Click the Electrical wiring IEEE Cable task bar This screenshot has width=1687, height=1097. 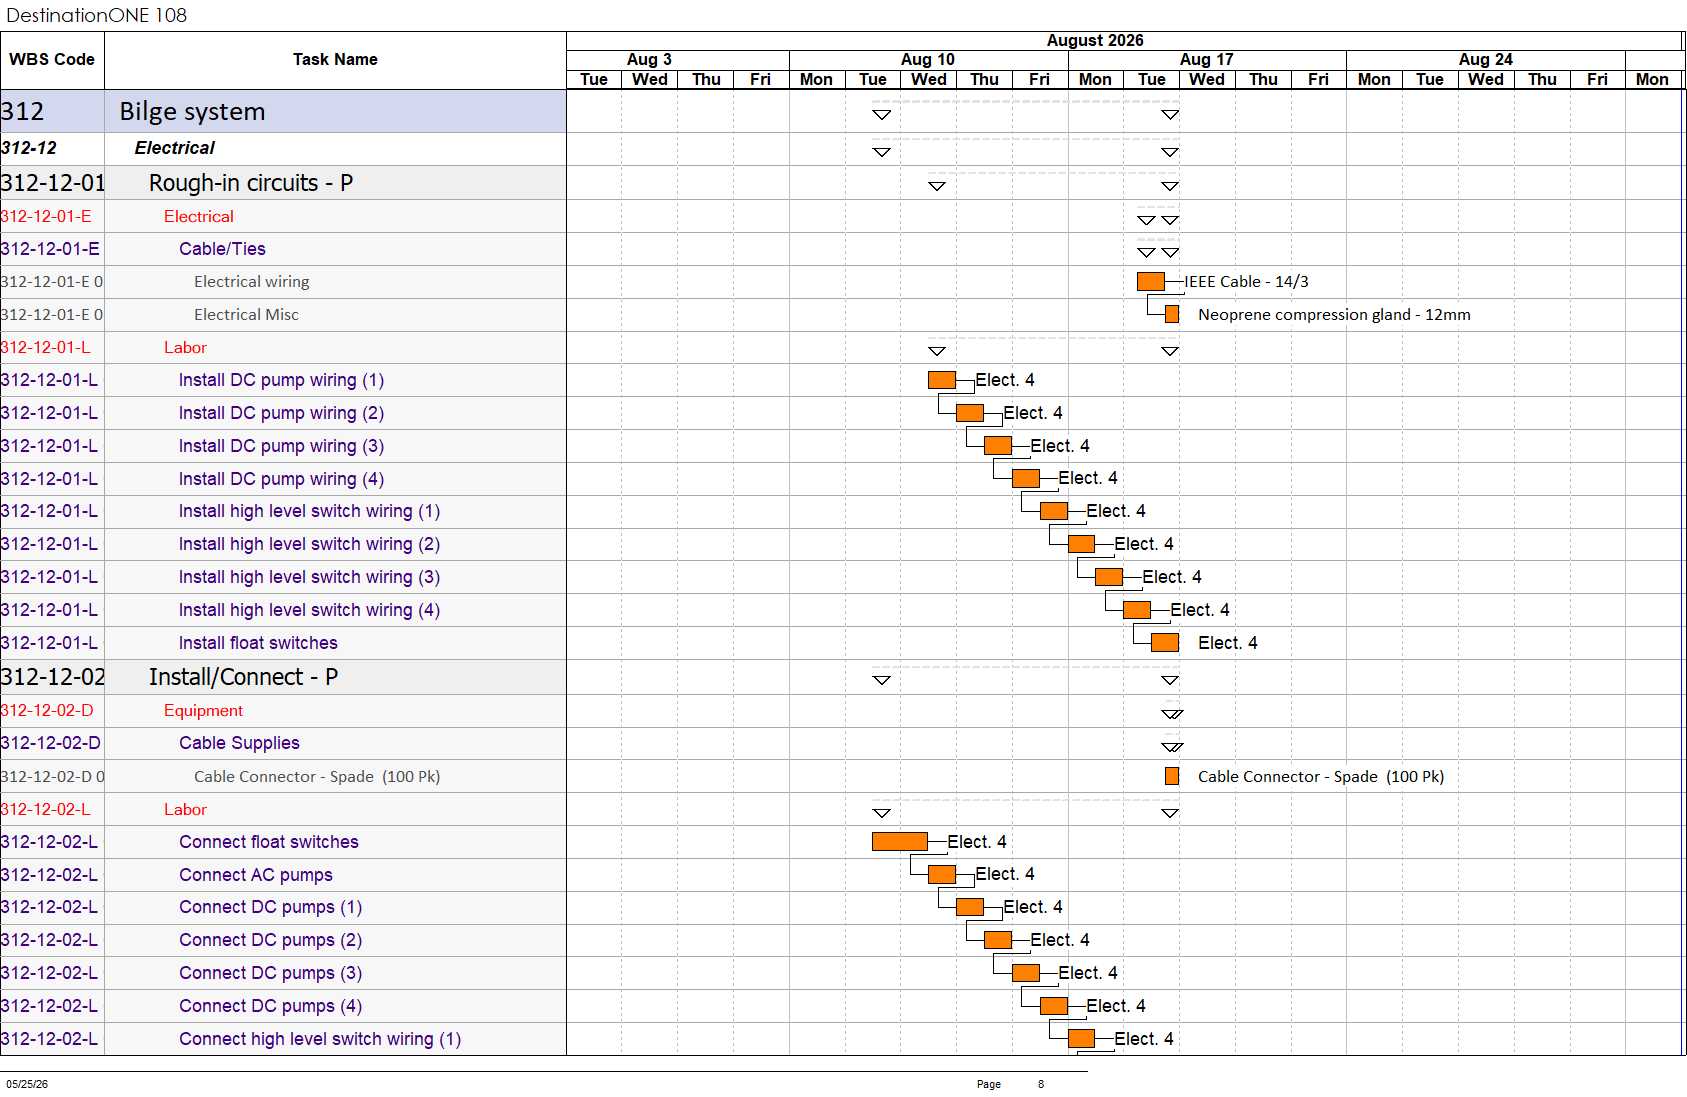(1150, 282)
